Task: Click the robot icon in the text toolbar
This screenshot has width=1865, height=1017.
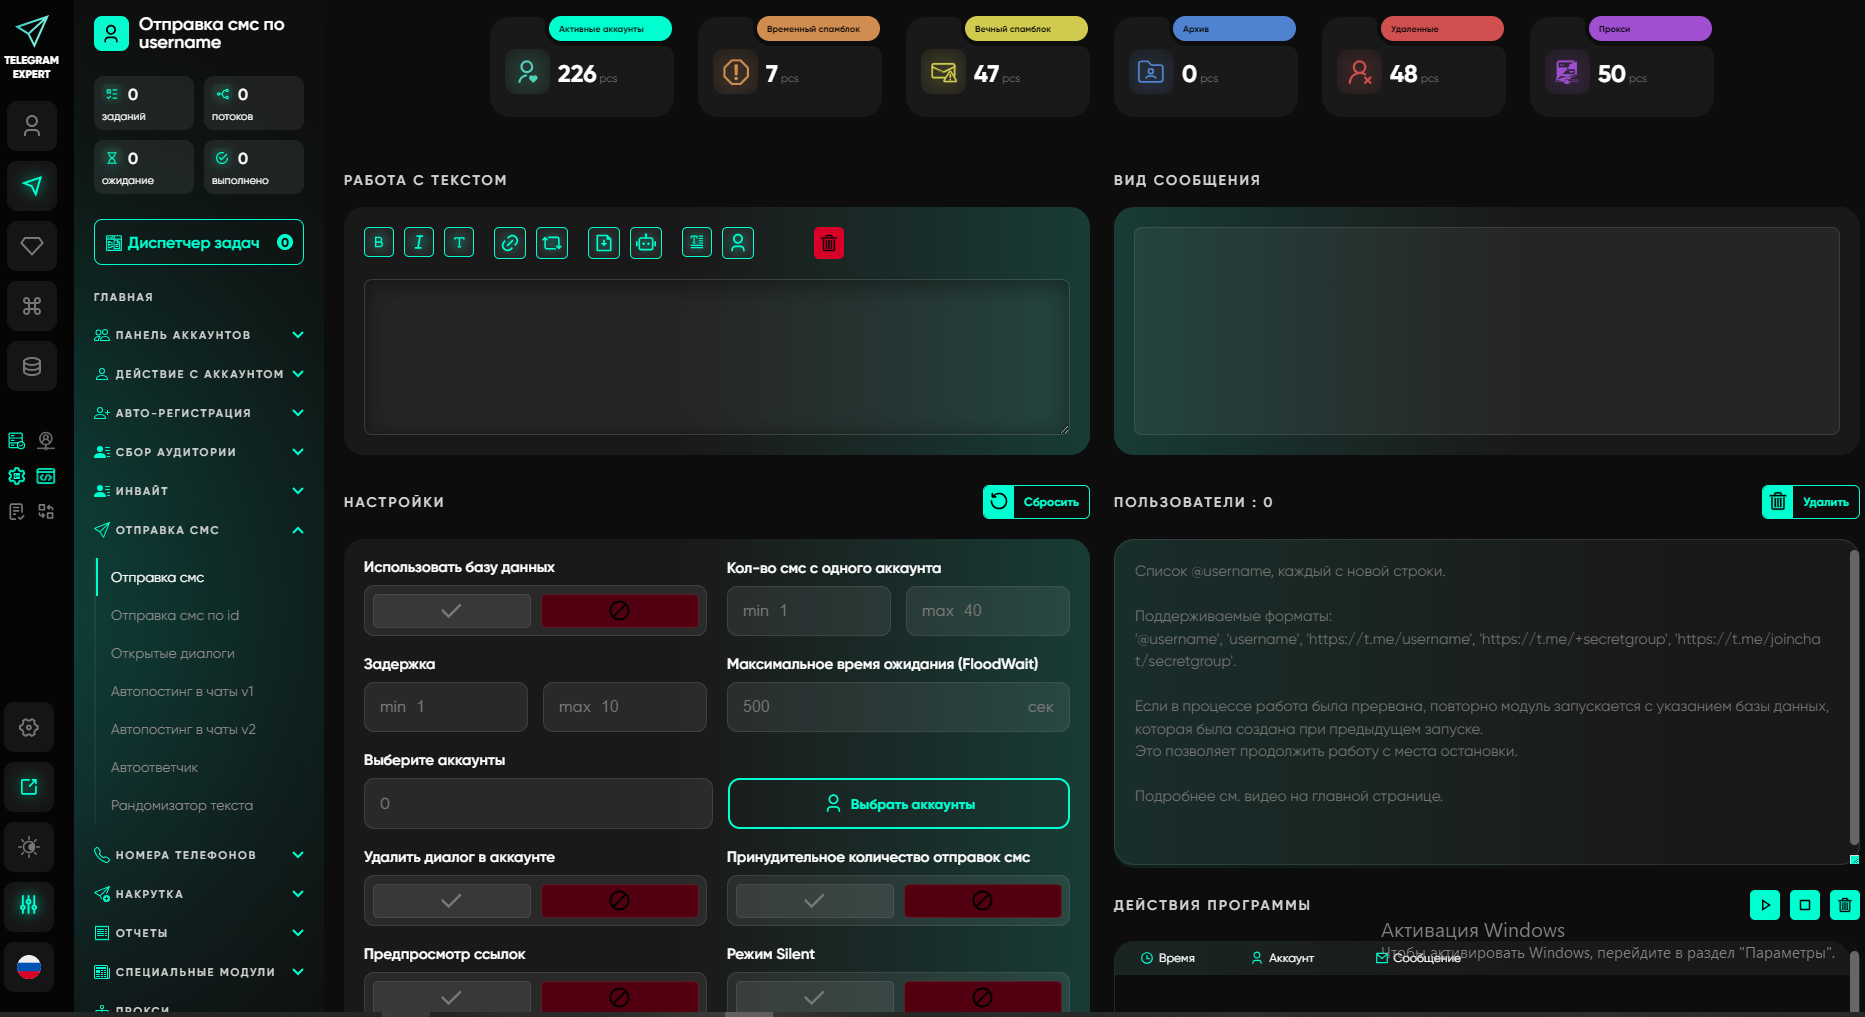Action: [x=646, y=243]
